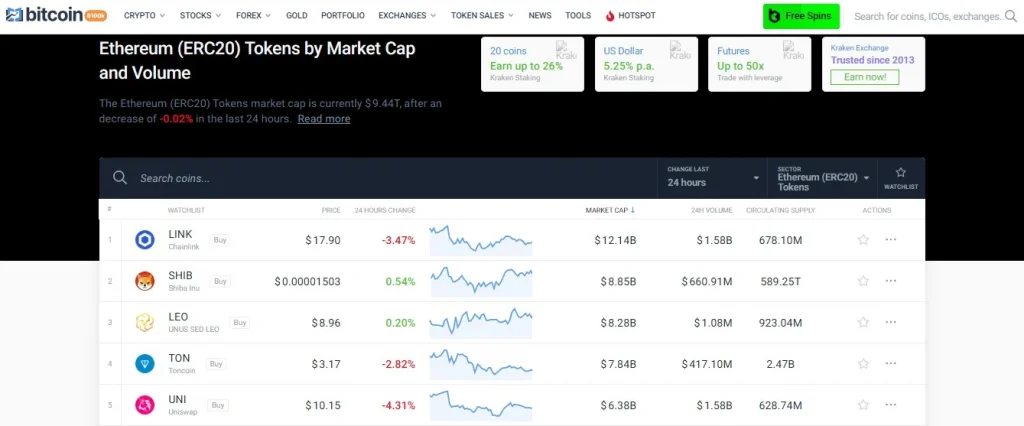Open more actions for TON row
The image size is (1024, 426).
pyautogui.click(x=891, y=363)
